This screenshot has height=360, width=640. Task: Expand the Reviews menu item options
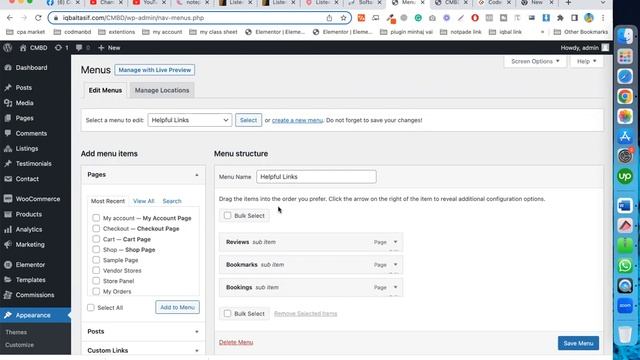pyautogui.click(x=395, y=242)
